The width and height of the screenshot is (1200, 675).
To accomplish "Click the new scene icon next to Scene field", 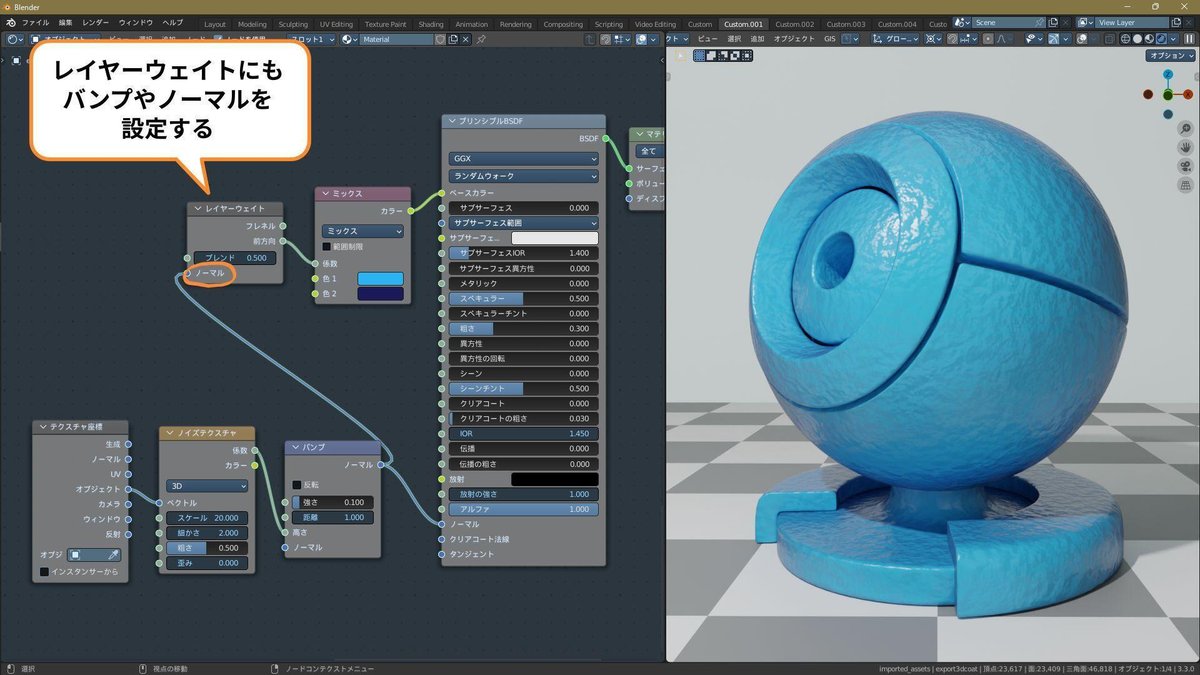I will (1053, 22).
